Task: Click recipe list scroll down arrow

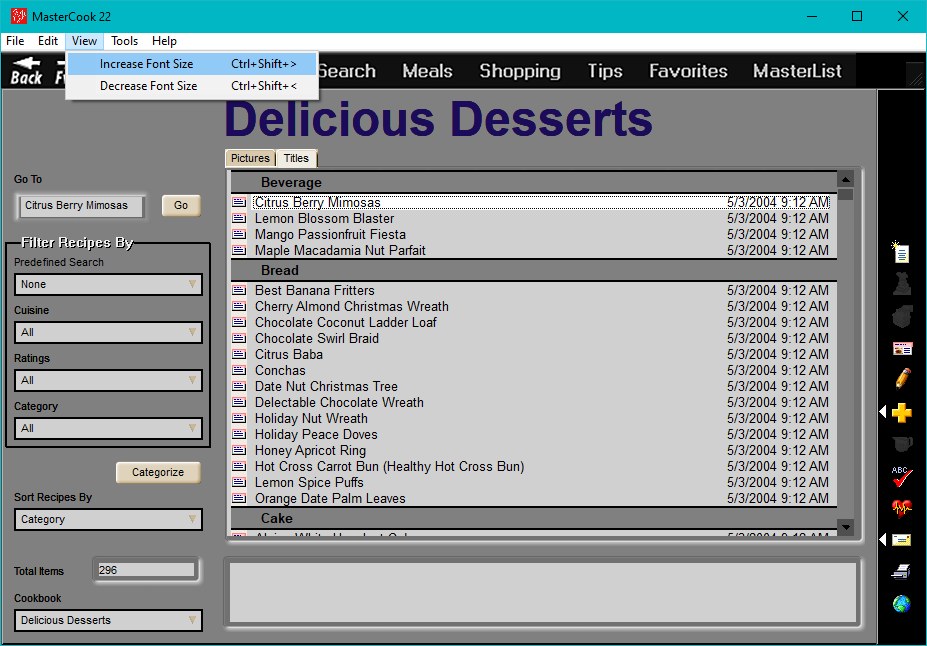Action: point(845,527)
